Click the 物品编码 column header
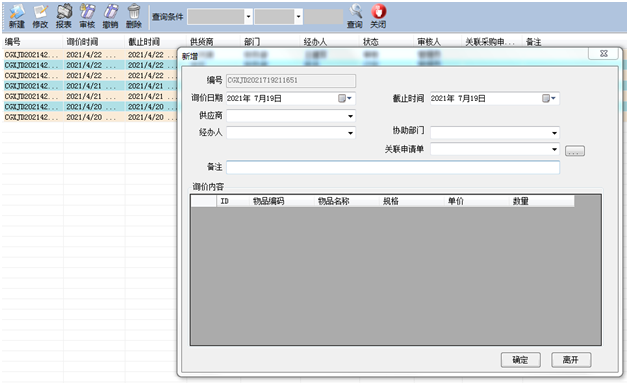629x385 pixels. (282, 201)
